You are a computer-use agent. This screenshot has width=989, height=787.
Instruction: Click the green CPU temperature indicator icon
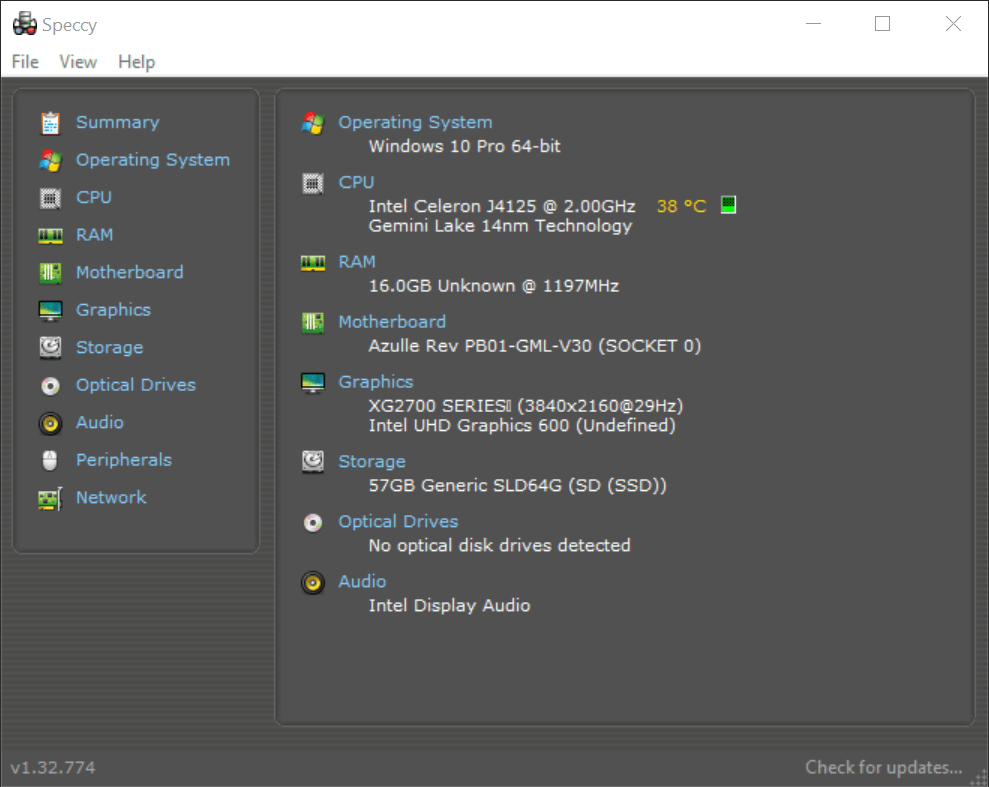pos(728,205)
